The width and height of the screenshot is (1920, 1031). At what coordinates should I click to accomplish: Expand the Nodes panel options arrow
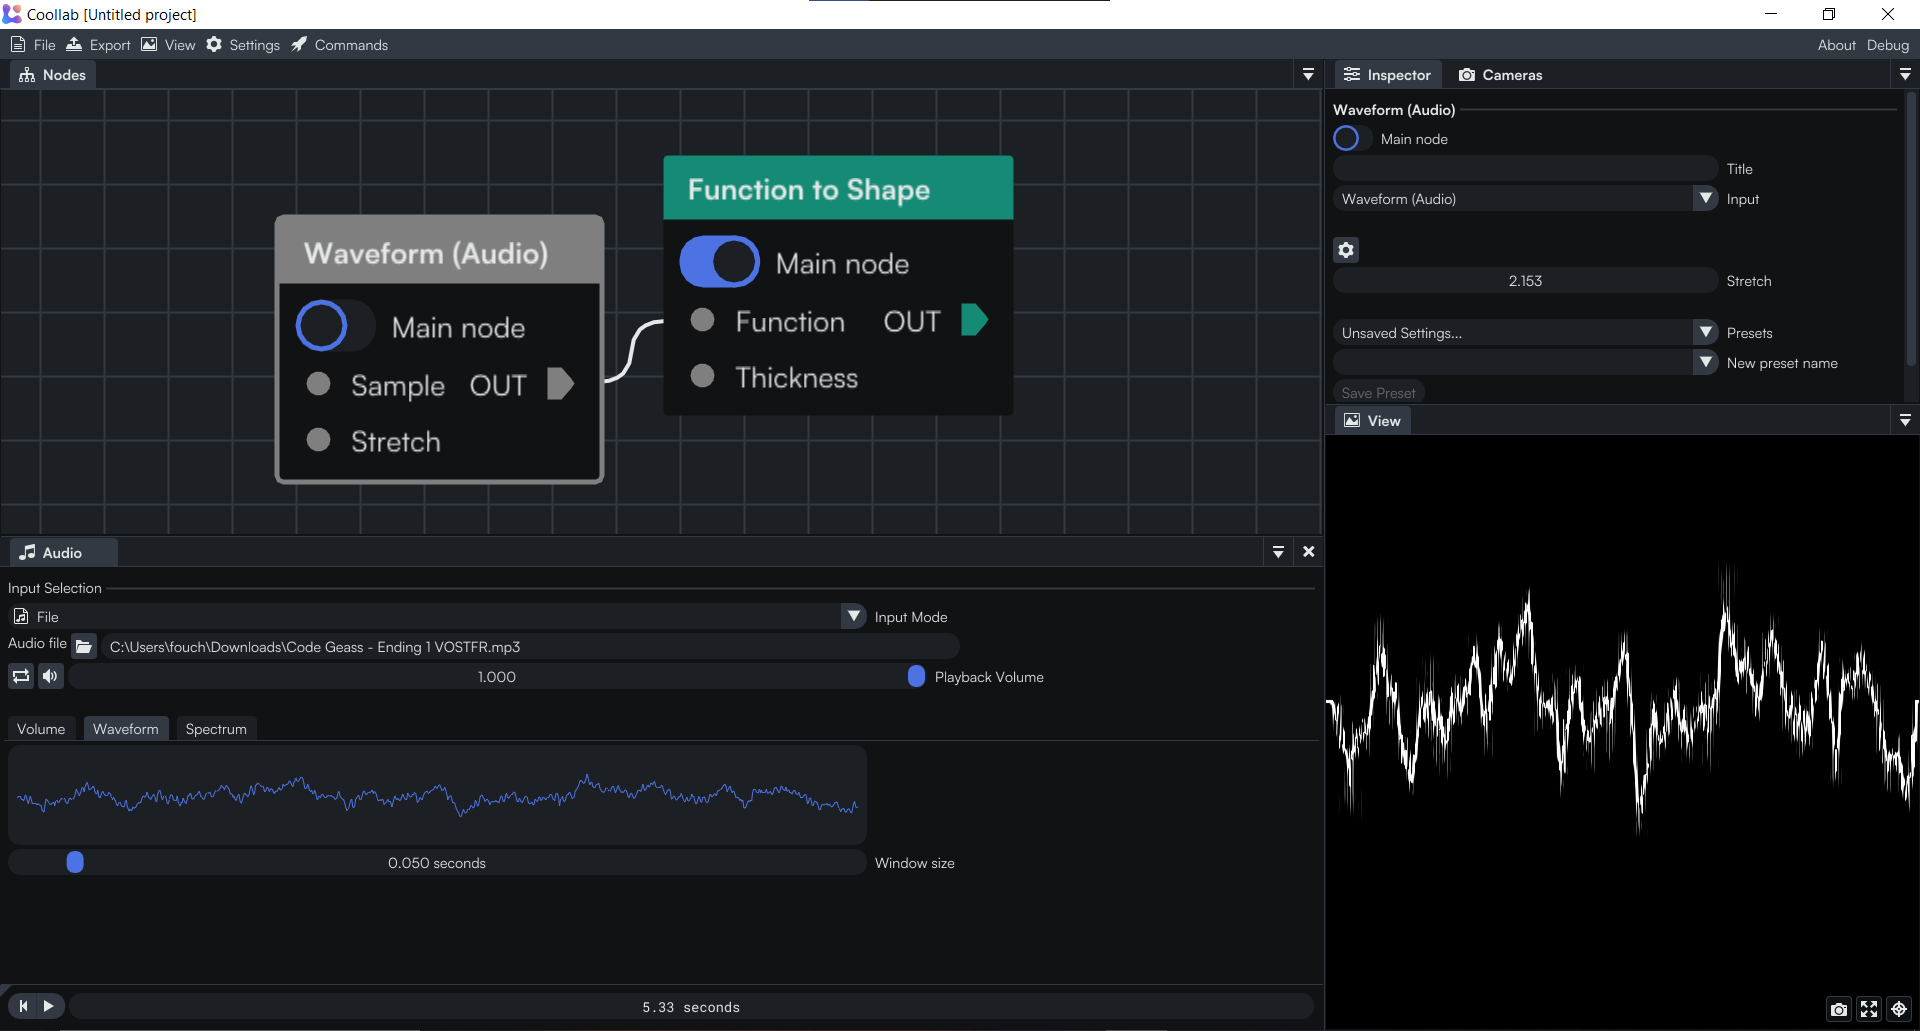click(1308, 75)
